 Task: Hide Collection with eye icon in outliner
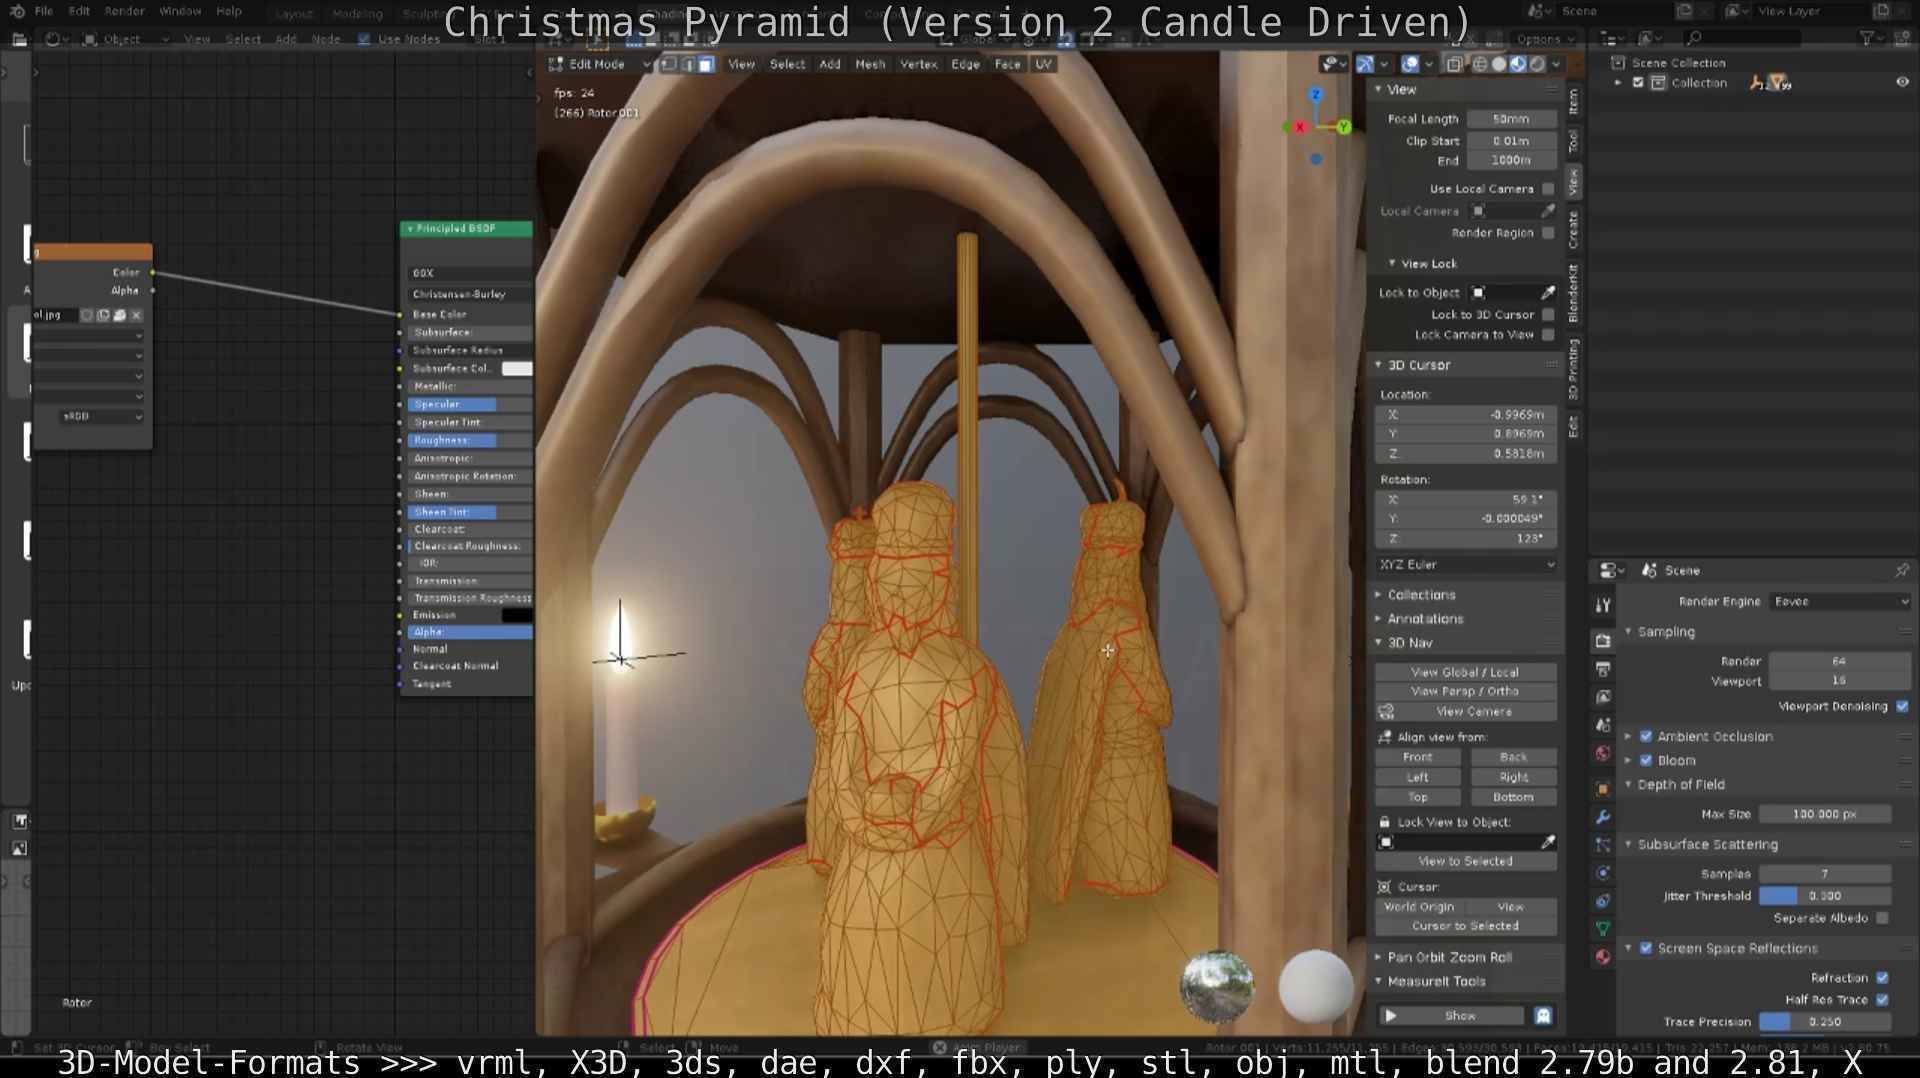coord(1902,83)
